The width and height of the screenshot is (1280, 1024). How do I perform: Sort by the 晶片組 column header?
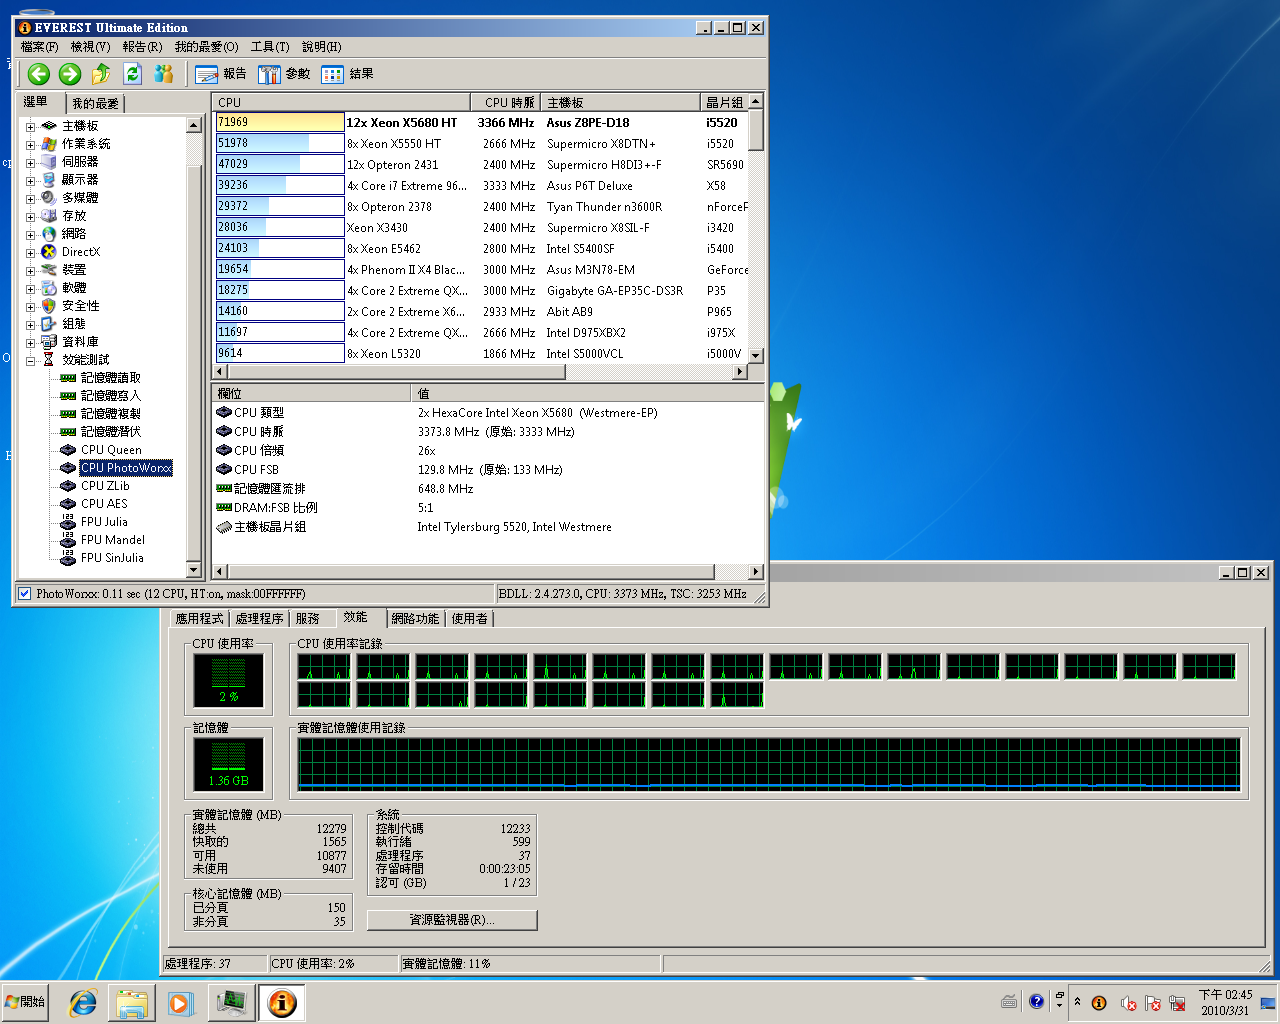pos(724,102)
